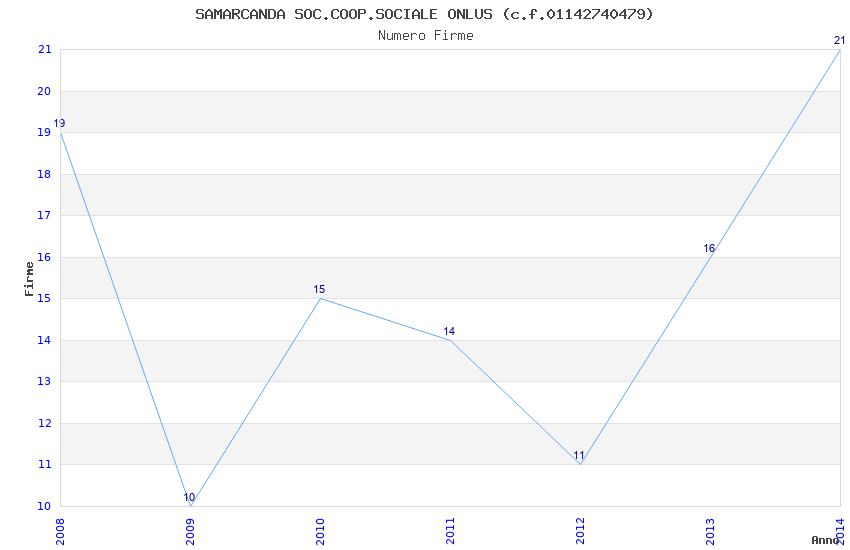This screenshot has height=550, width=850.
Task: Click the y-axis tick value 15
Action: point(44,298)
